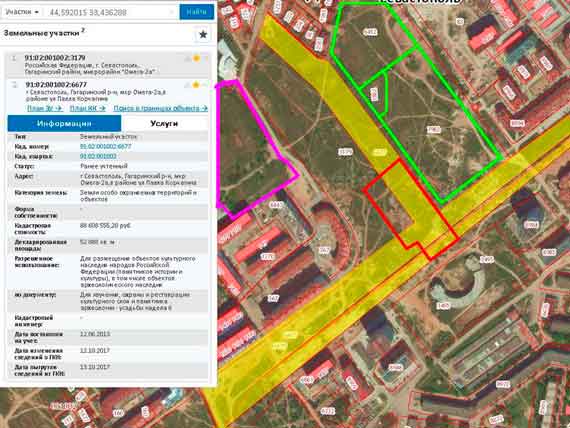
Task: Clear the search field with the x icon
Action: [172, 12]
